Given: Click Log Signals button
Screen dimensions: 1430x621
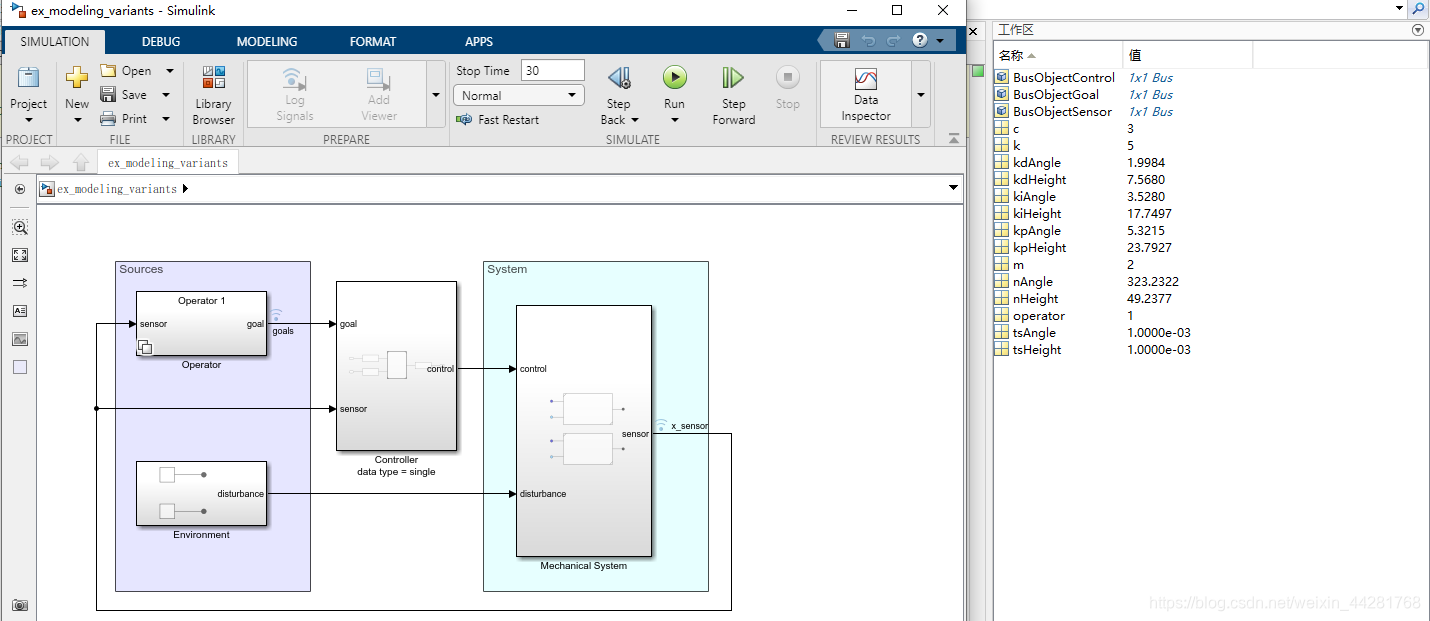Looking at the screenshot, I should pos(294,95).
